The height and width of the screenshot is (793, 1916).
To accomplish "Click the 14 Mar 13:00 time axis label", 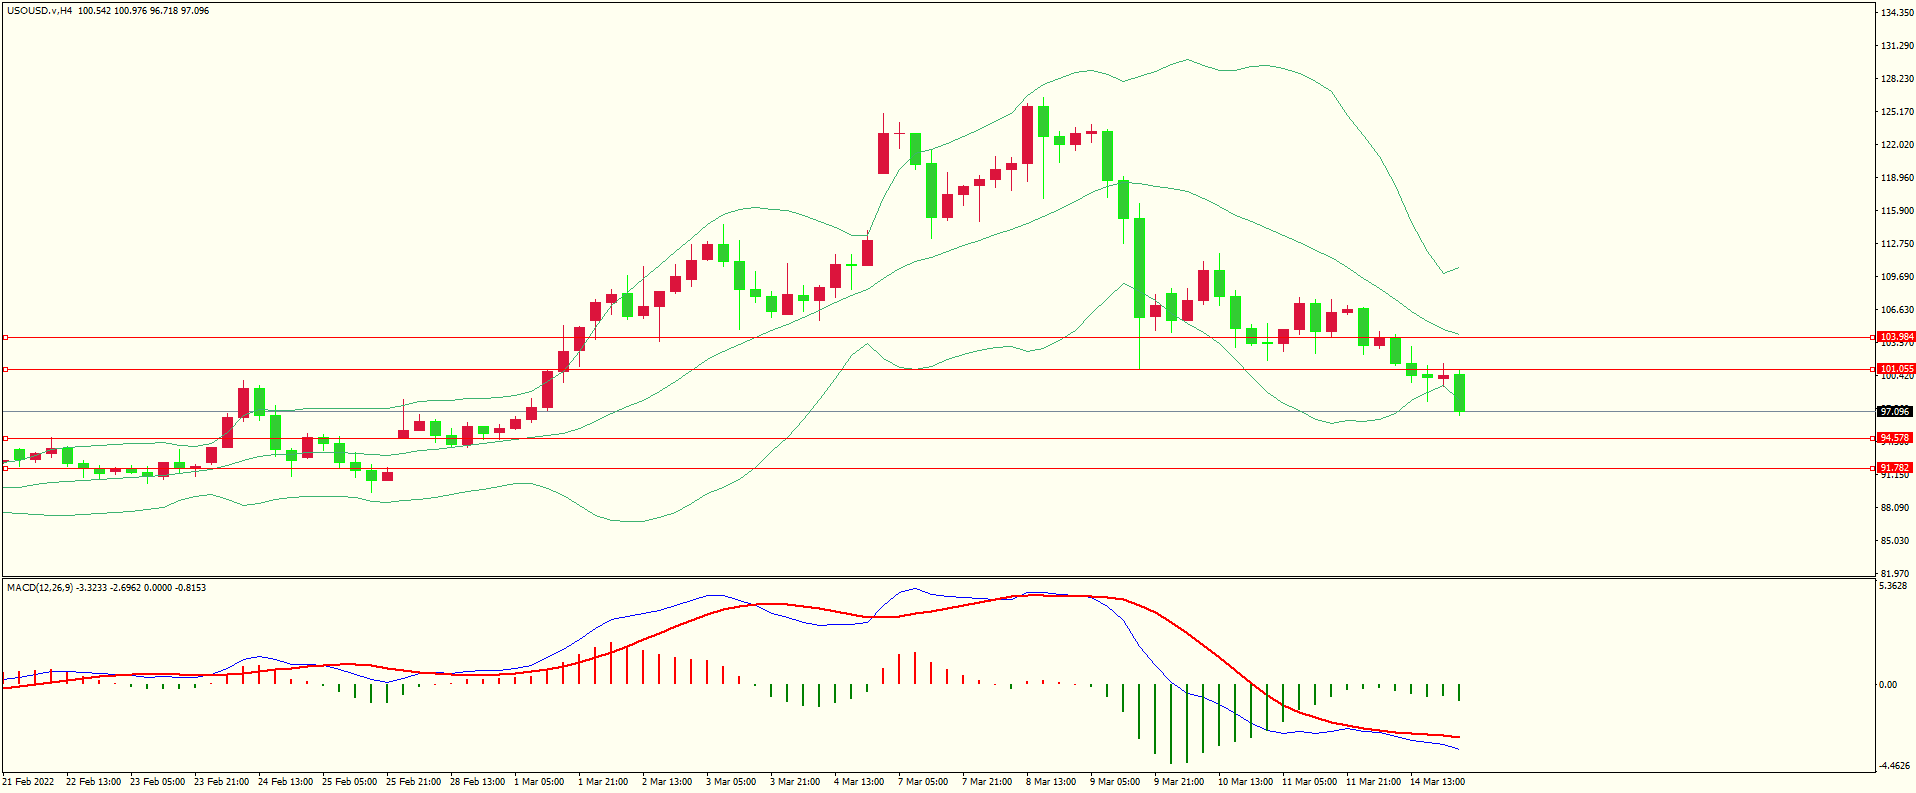I will (1437, 782).
